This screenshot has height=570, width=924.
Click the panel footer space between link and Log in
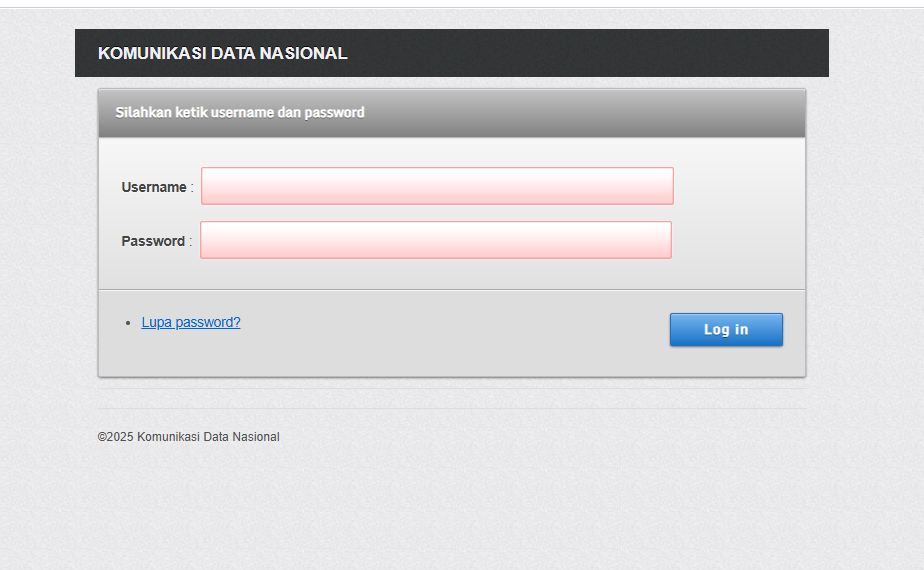450,330
